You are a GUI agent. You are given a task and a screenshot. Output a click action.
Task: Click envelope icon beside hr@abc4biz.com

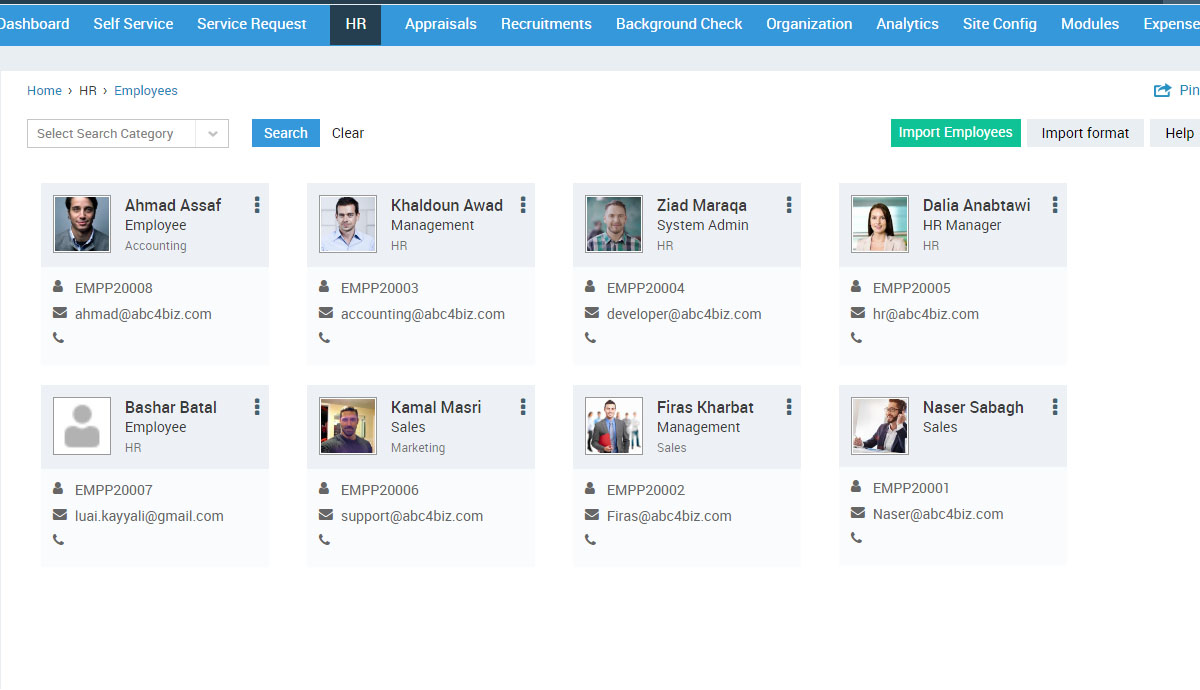click(x=857, y=314)
